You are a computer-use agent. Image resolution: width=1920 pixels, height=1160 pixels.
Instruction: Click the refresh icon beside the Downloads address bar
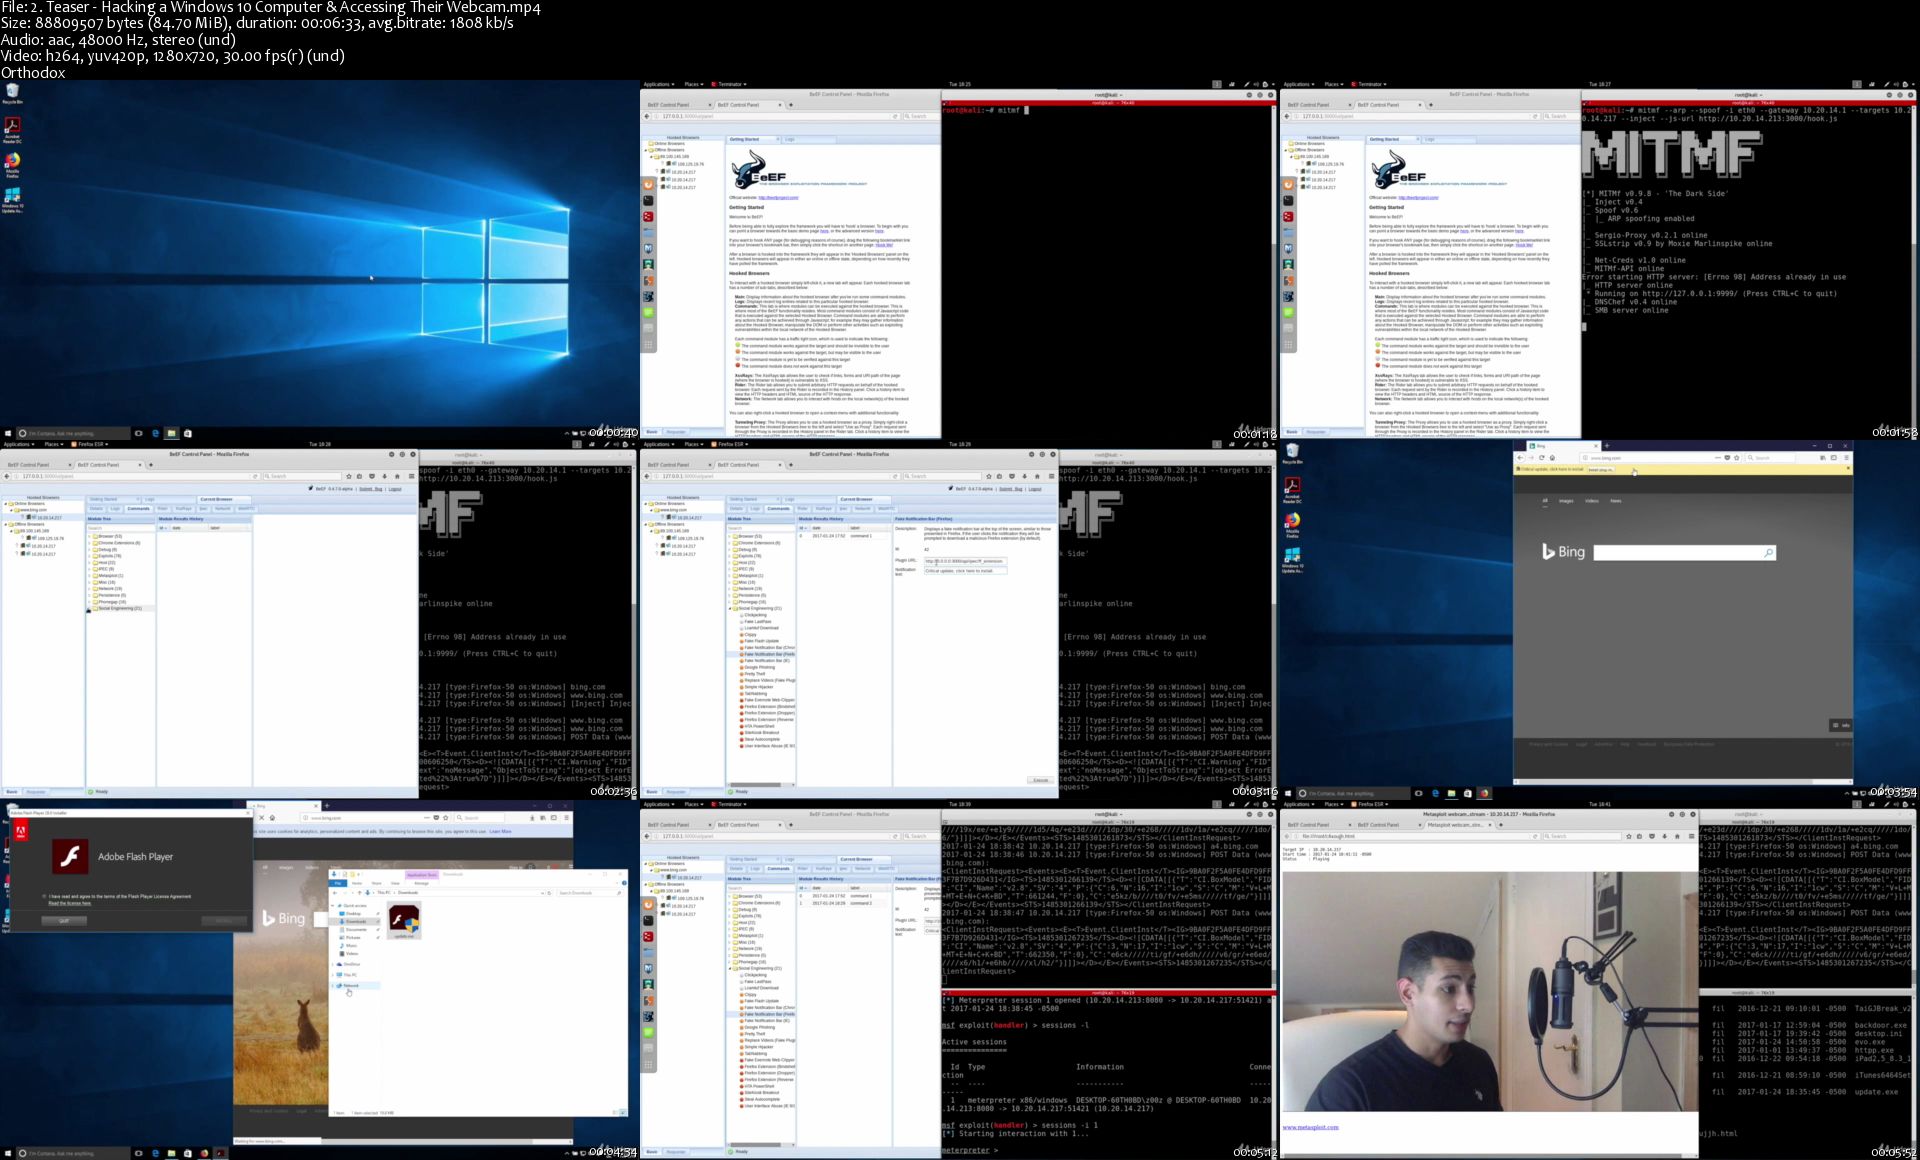(549, 893)
